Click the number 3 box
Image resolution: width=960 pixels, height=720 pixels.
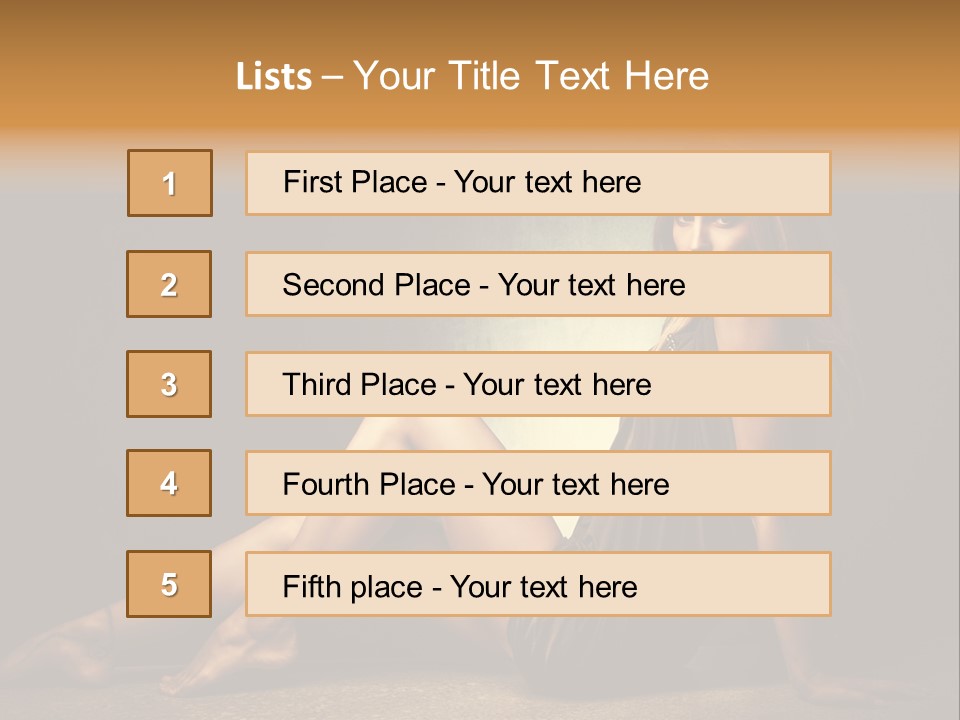coord(169,384)
